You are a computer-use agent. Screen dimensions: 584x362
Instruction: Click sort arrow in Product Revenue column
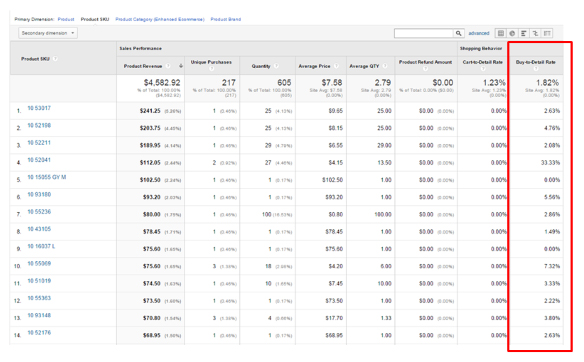(x=181, y=66)
